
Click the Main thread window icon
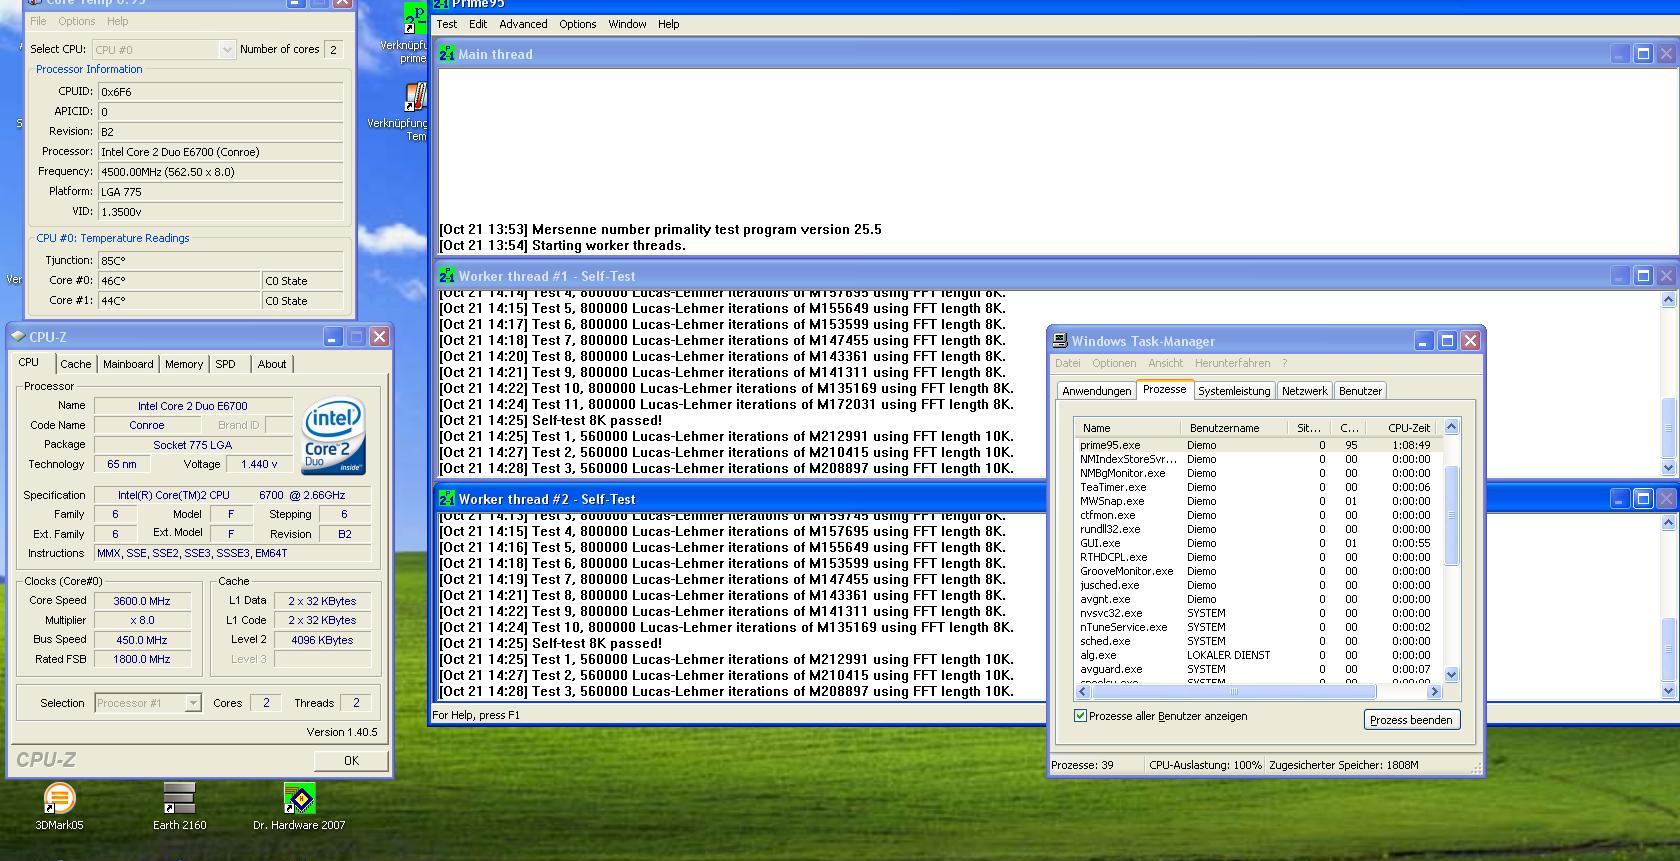point(446,54)
